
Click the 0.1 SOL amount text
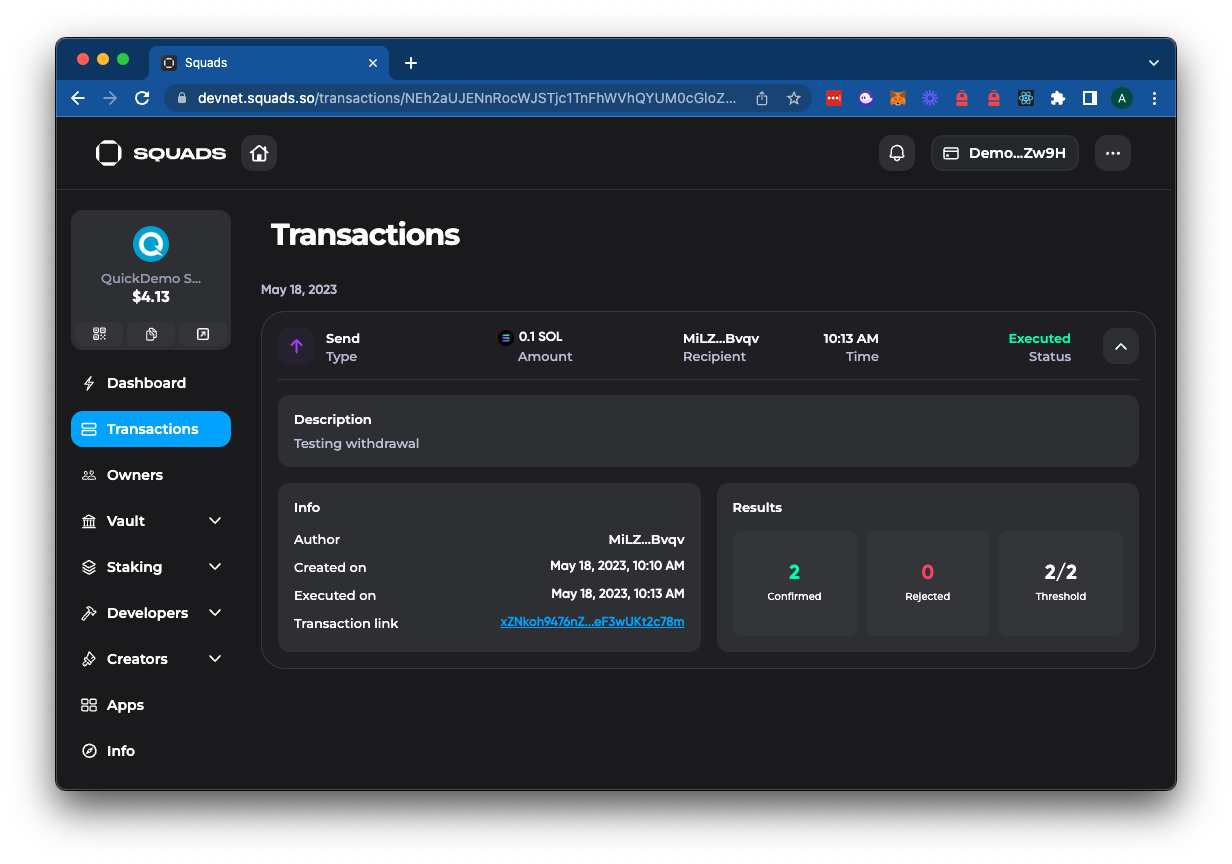540,337
